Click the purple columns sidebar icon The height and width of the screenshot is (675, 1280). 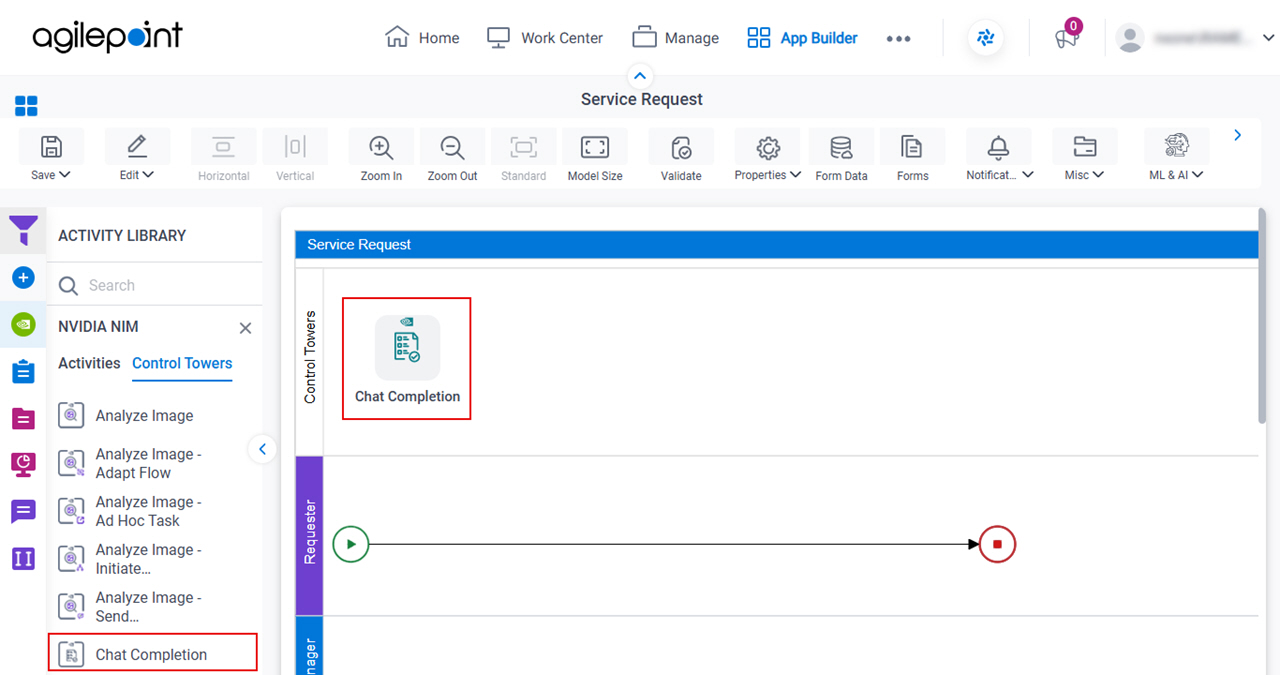pyautogui.click(x=23, y=558)
